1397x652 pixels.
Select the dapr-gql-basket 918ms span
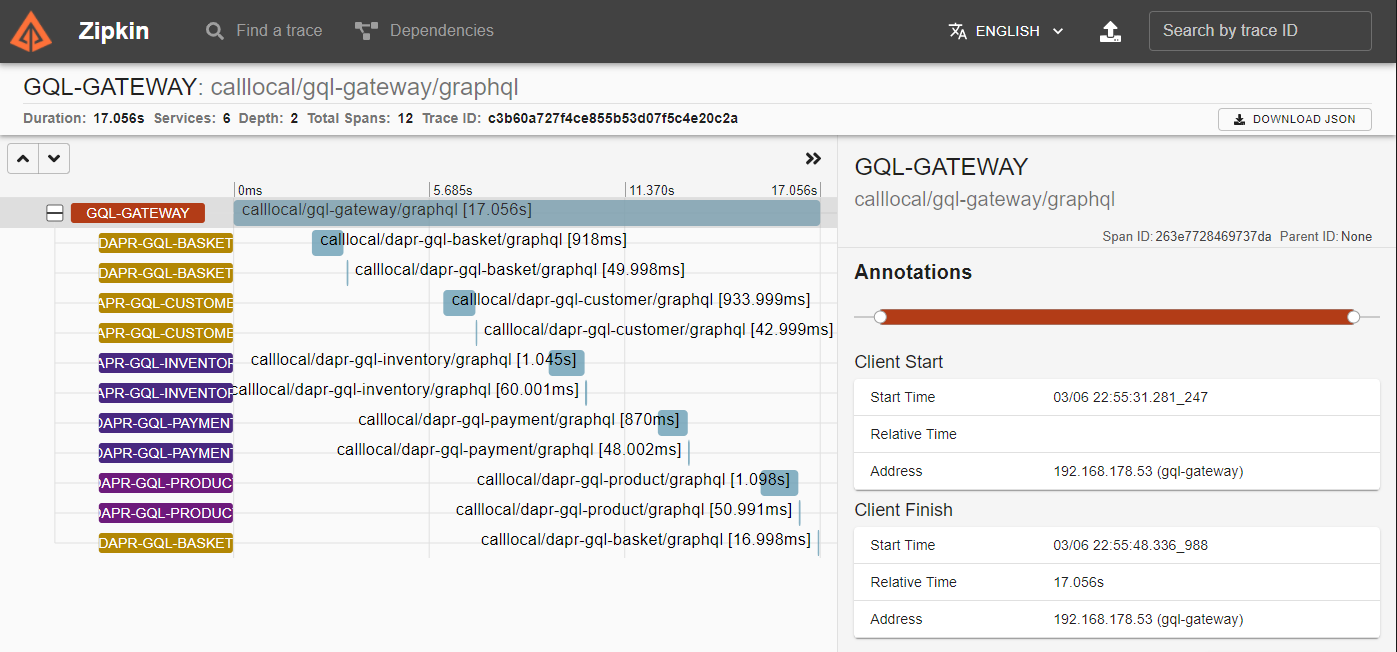(x=327, y=243)
